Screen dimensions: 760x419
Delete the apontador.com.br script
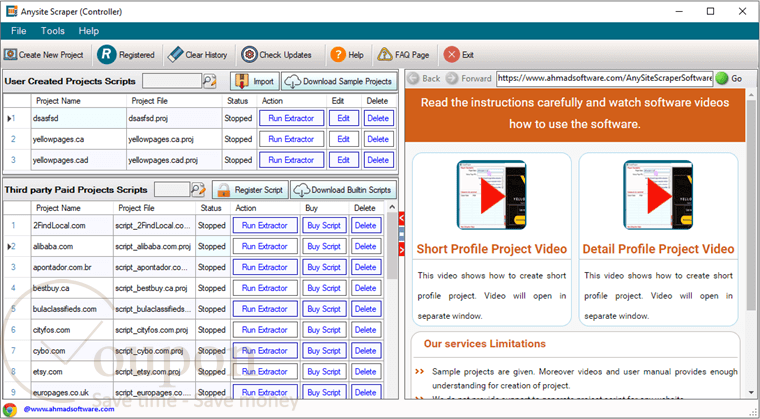tap(365, 267)
